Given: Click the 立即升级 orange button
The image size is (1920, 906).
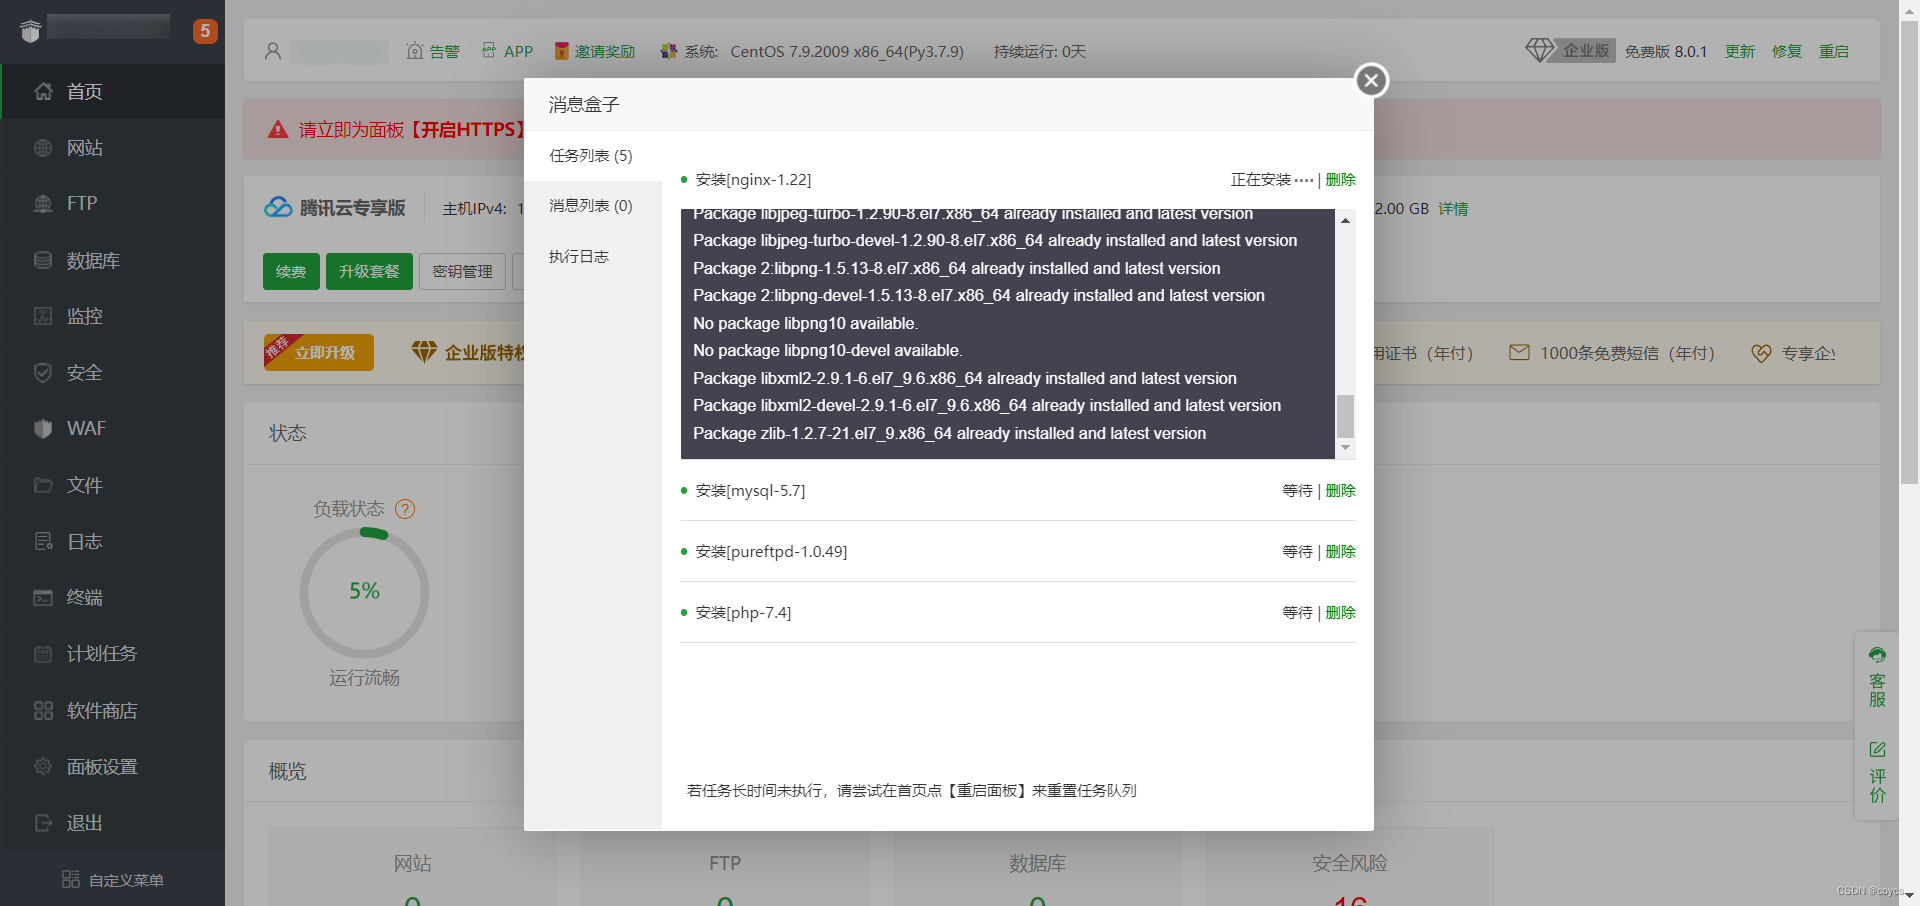Looking at the screenshot, I should (319, 352).
